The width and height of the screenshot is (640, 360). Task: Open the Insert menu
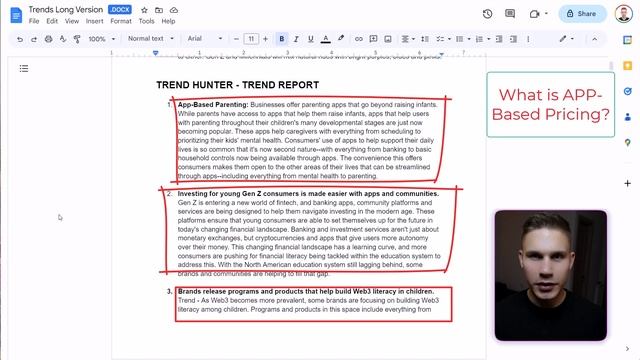(x=94, y=21)
